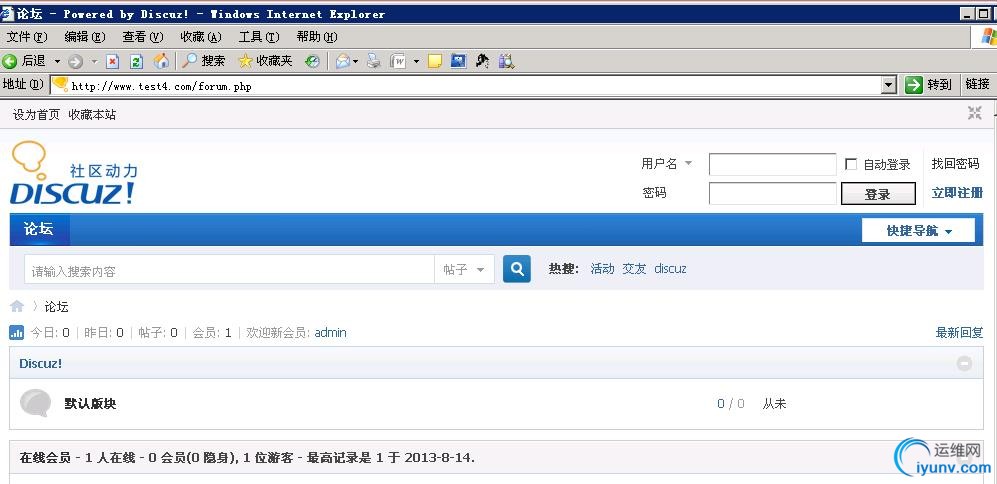This screenshot has height=484, width=997.
Task: Click the 登录 login button
Action: (878, 194)
